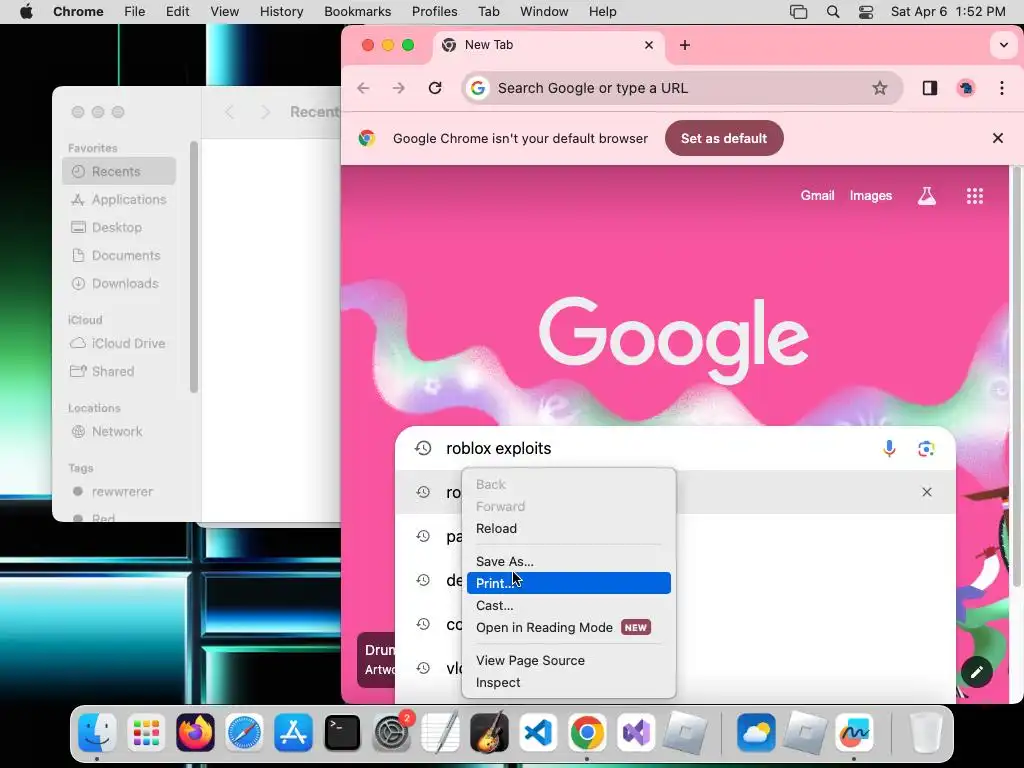The height and width of the screenshot is (768, 1024).
Task: Open Chrome's three-dot menu
Action: [1002, 88]
